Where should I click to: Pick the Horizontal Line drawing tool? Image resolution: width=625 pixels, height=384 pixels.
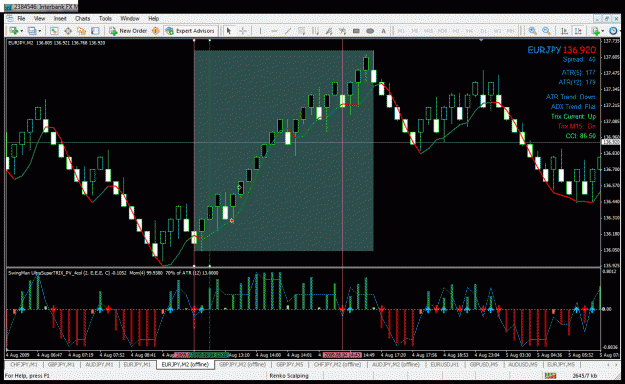pos(274,31)
